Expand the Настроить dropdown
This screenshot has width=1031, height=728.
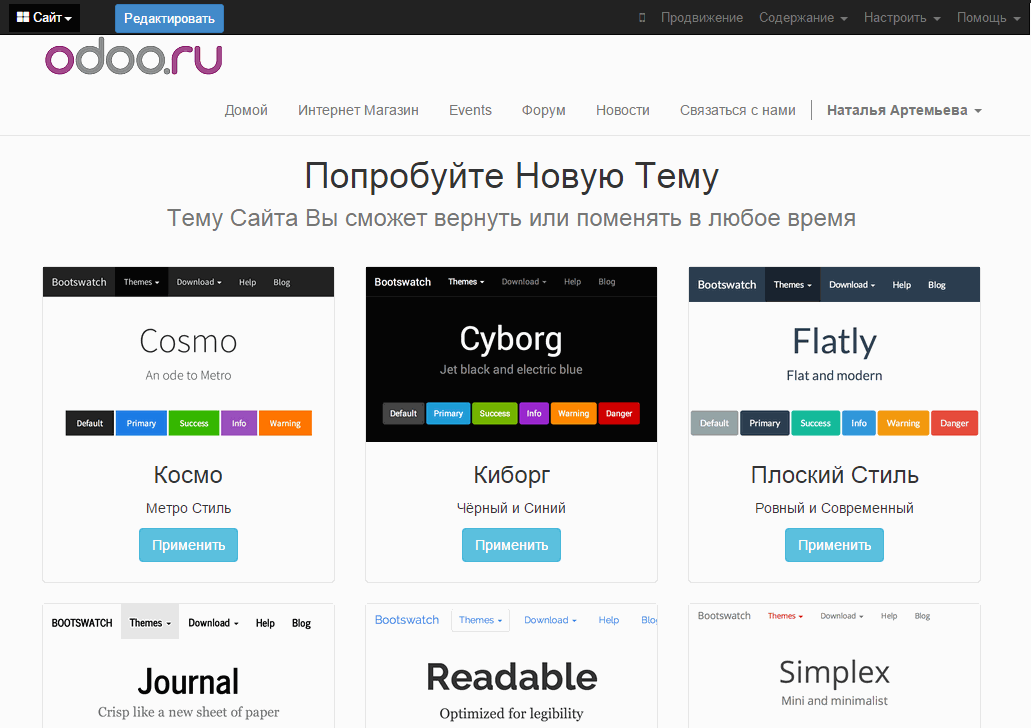pyautogui.click(x=901, y=18)
